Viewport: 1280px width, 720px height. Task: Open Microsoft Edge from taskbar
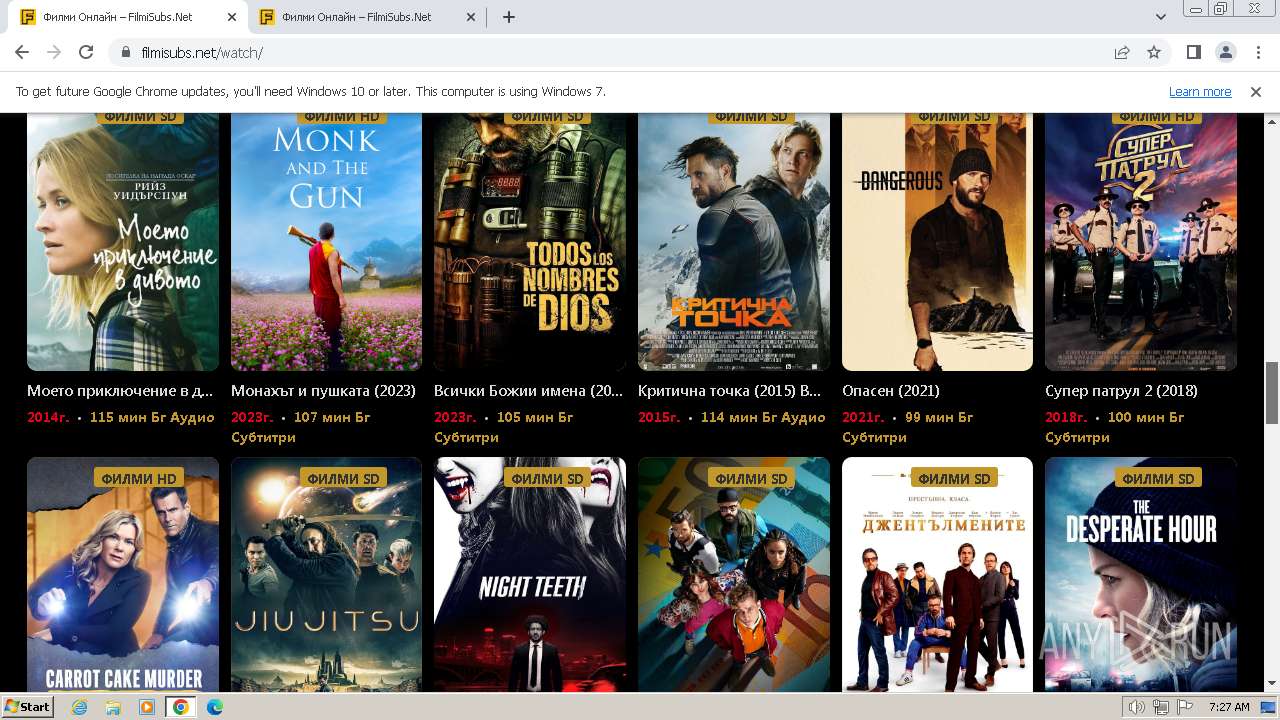click(215, 707)
